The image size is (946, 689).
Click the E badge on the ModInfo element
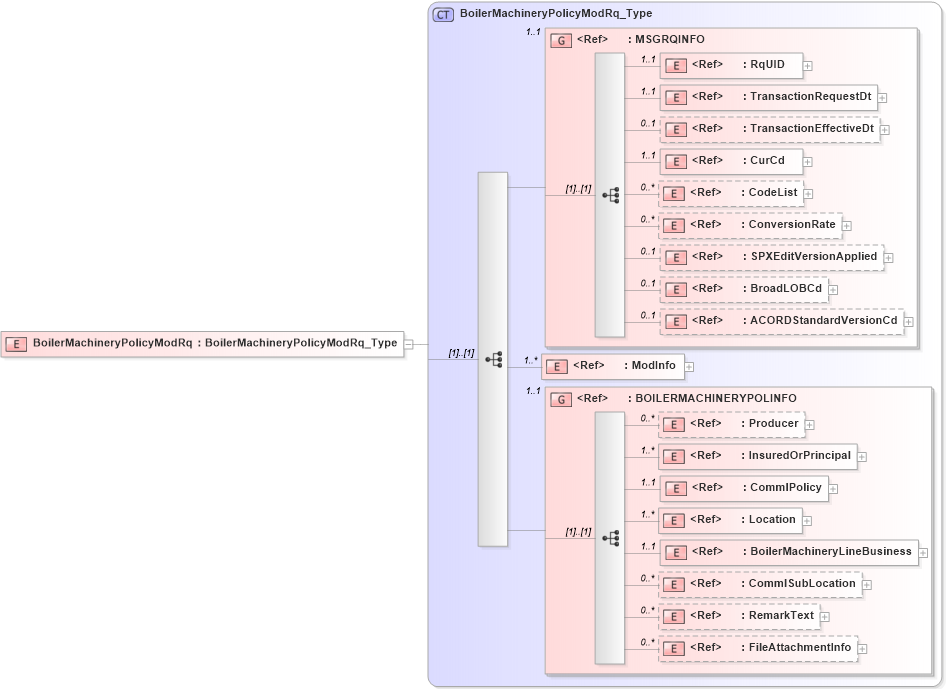(556, 366)
